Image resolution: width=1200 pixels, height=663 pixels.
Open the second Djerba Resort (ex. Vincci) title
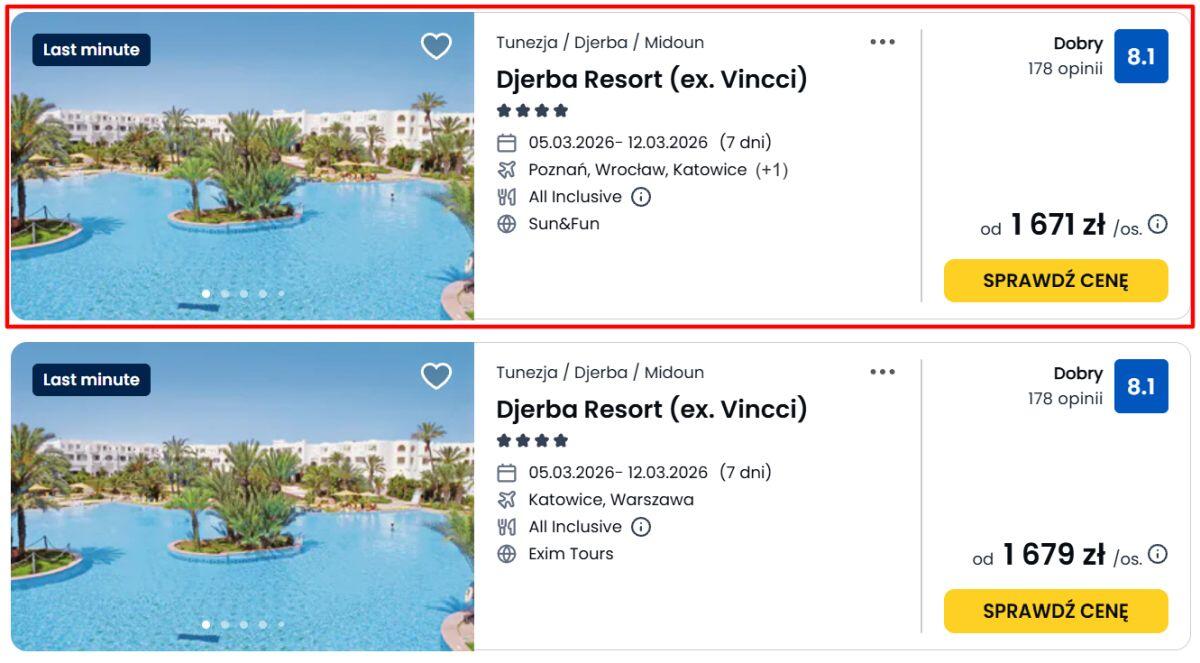click(x=651, y=409)
